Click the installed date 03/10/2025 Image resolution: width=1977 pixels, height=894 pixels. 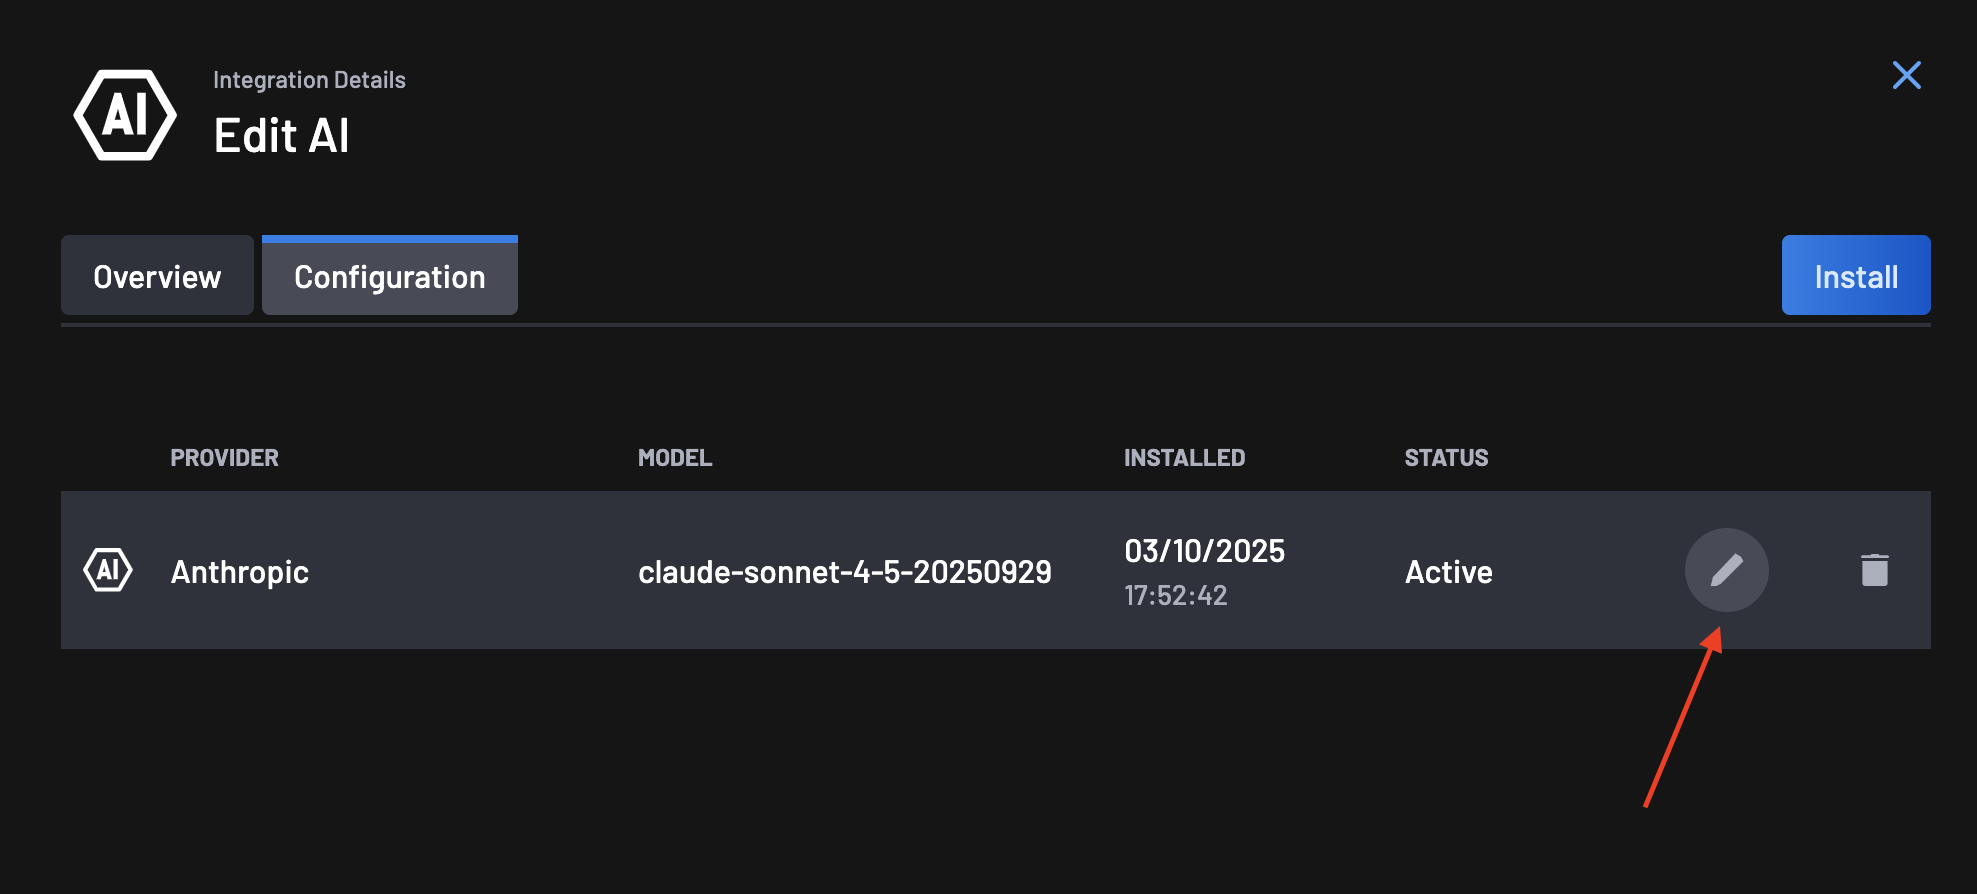pos(1204,551)
